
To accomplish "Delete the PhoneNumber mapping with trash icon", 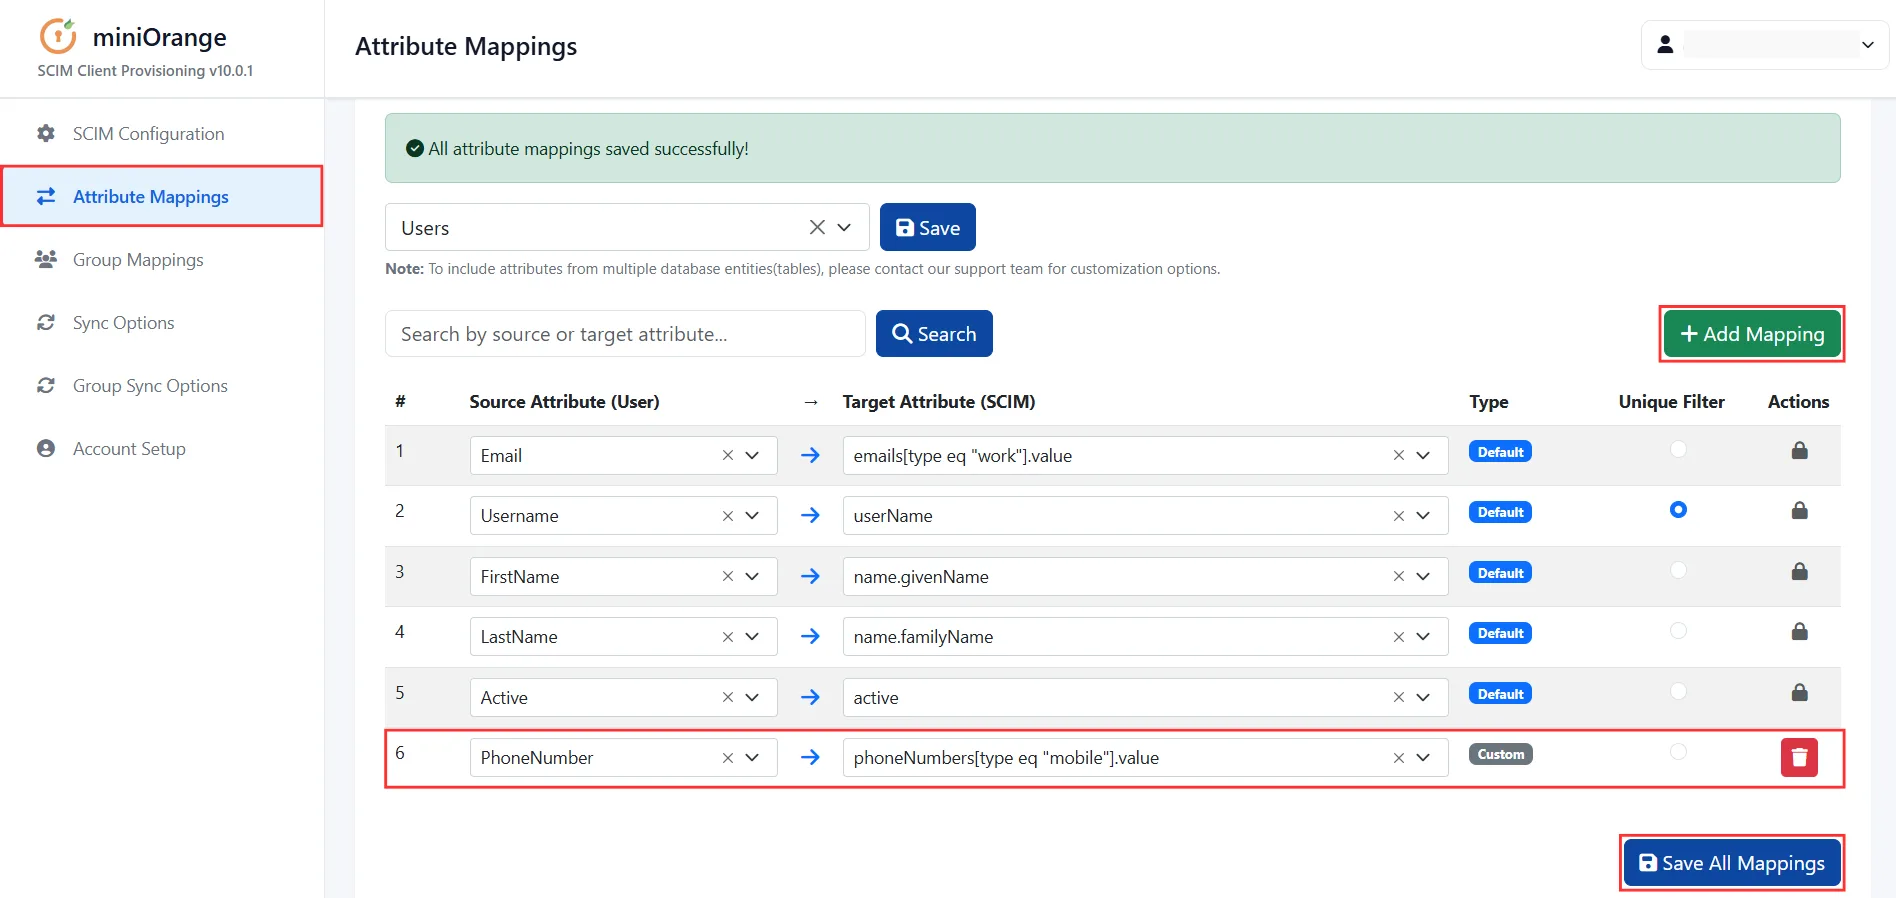I will [x=1799, y=757].
